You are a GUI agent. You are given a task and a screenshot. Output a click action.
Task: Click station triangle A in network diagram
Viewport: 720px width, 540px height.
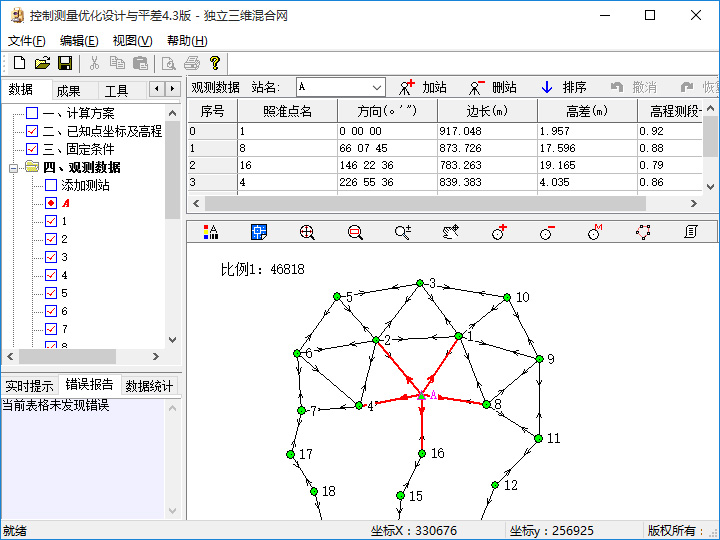tap(421, 395)
